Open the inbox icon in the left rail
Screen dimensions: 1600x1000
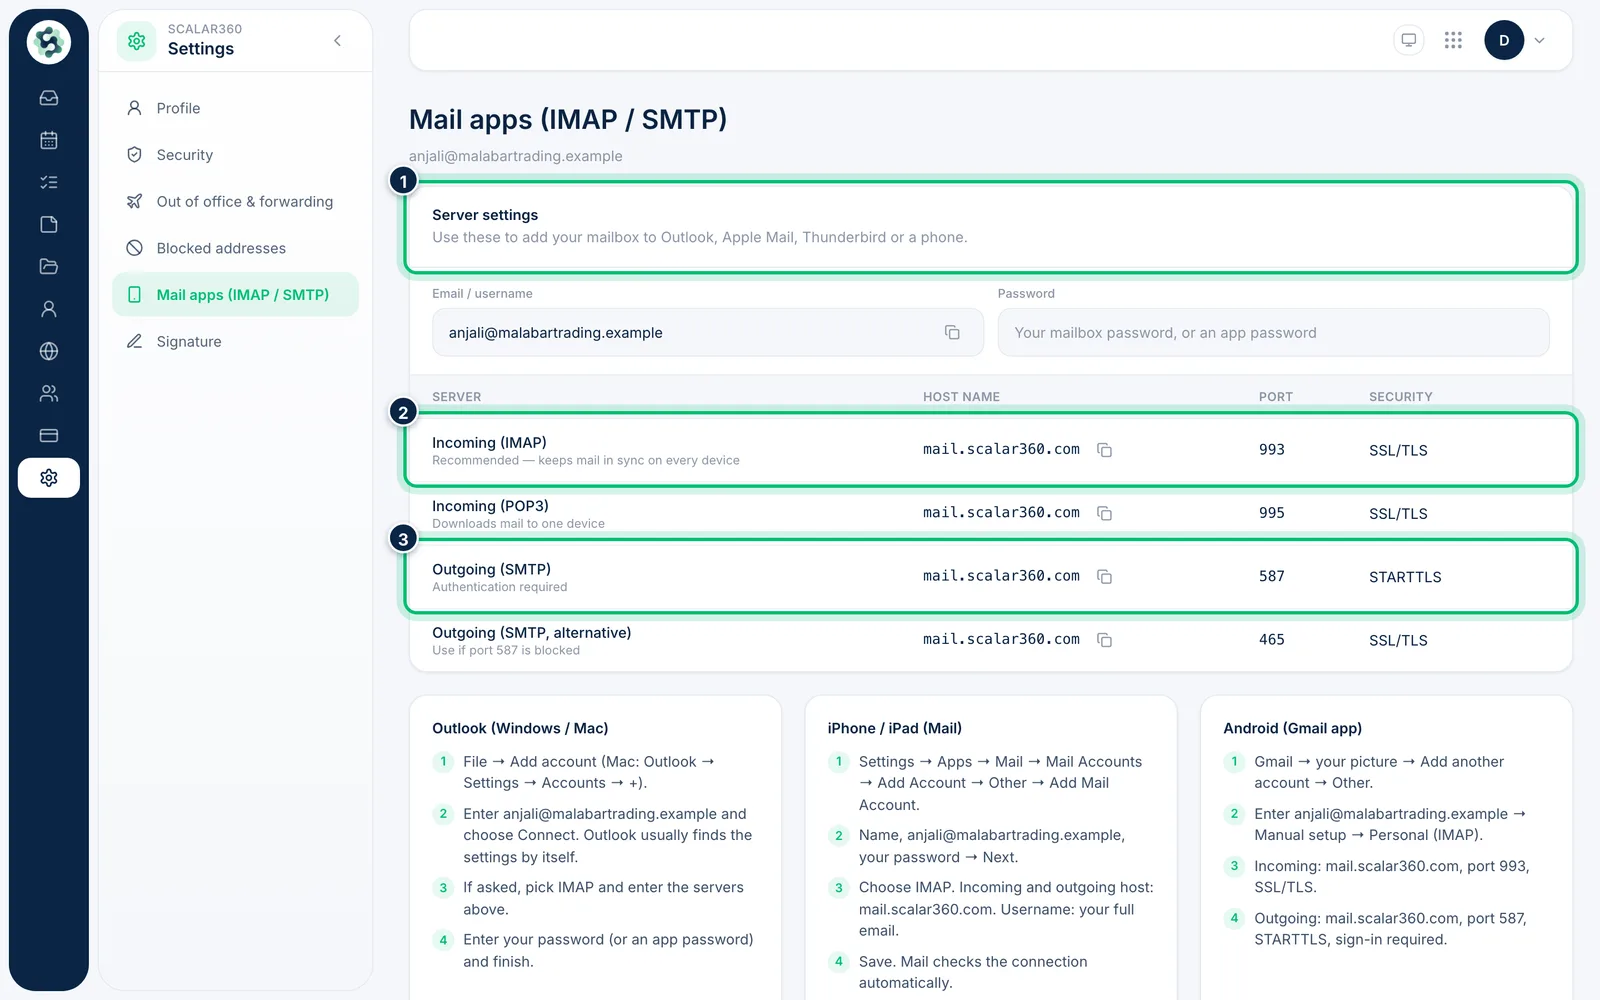point(49,98)
